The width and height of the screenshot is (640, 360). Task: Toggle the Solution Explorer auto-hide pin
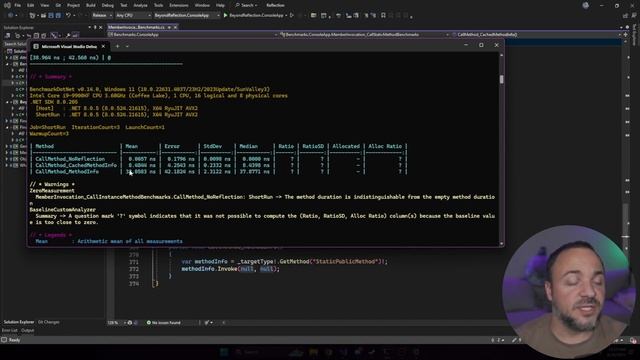(x=95, y=27)
